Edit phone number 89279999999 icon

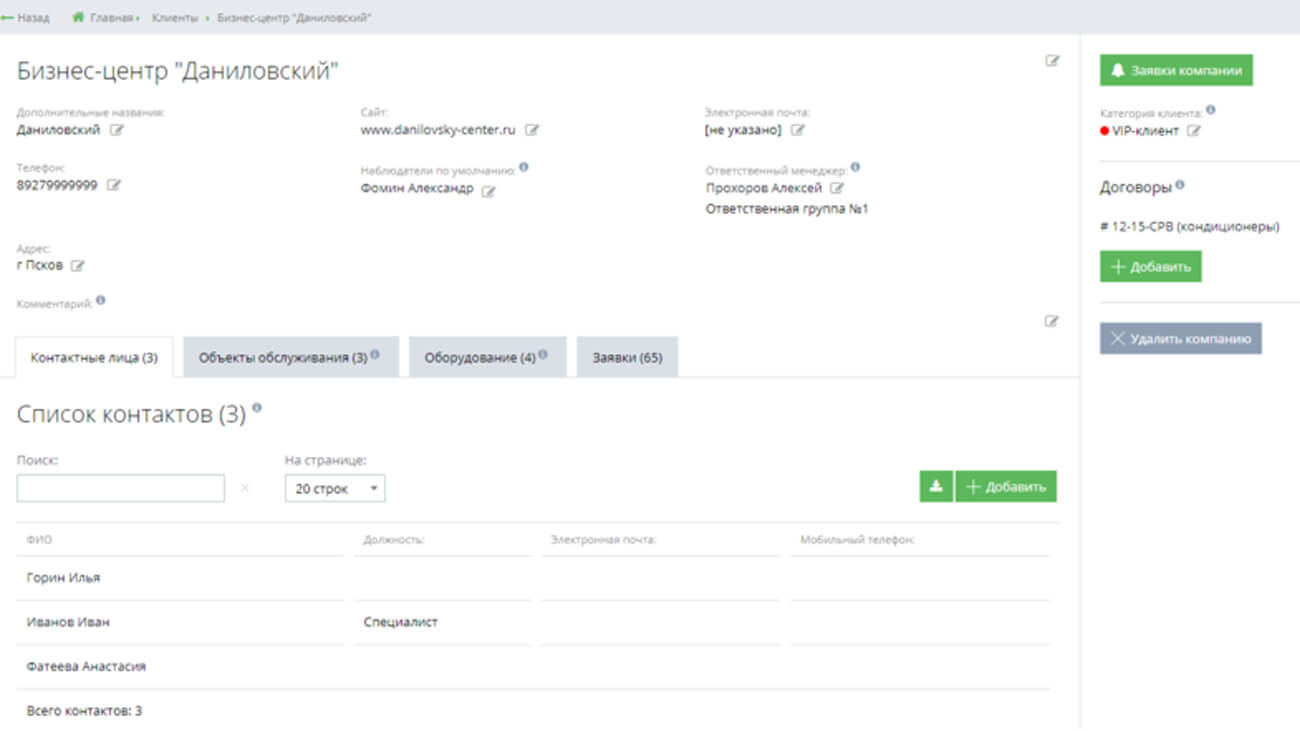pyautogui.click(x=114, y=185)
